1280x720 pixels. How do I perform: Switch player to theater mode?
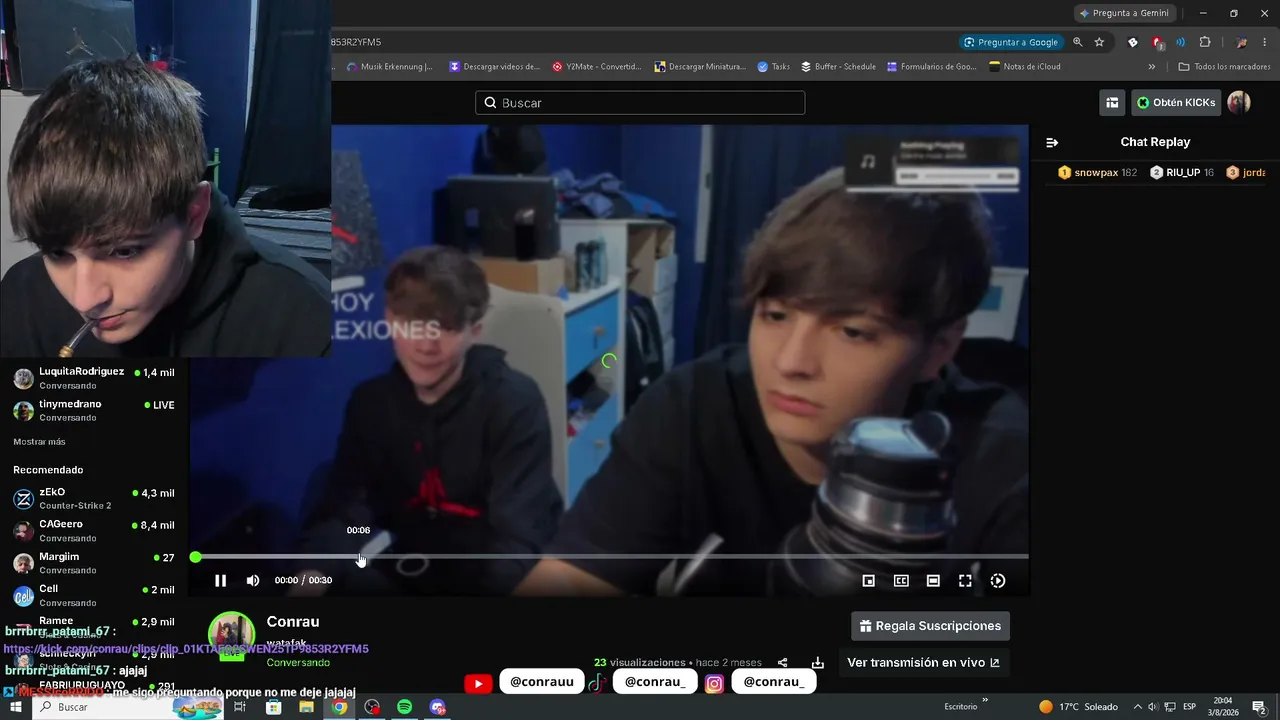click(933, 580)
